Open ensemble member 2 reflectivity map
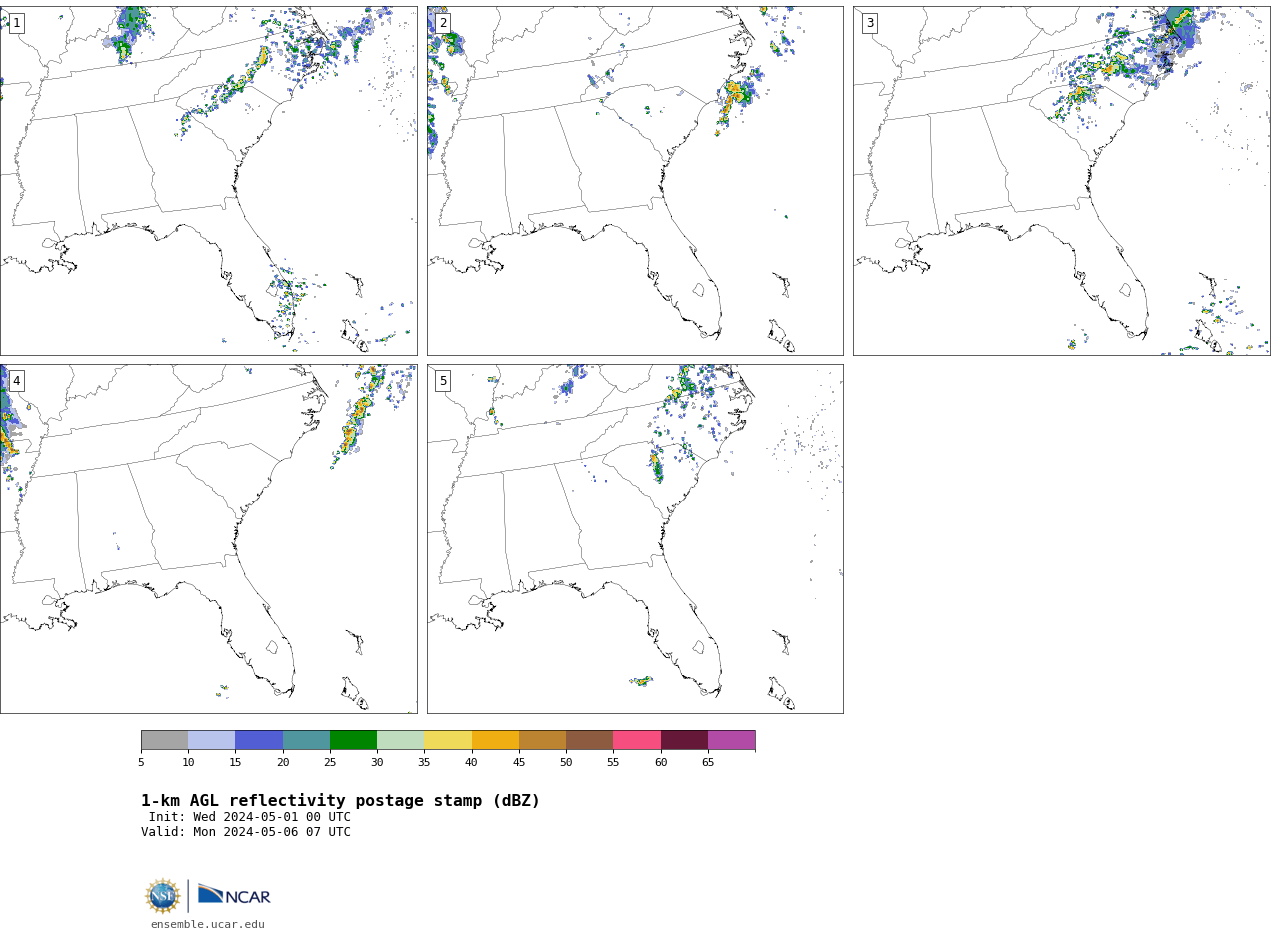The image size is (1280, 936). 635,181
